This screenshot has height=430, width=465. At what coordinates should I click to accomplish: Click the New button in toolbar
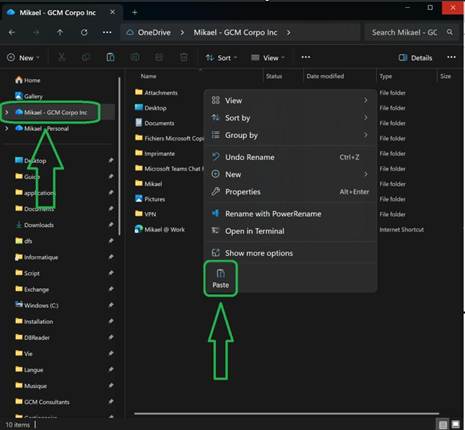(23, 58)
